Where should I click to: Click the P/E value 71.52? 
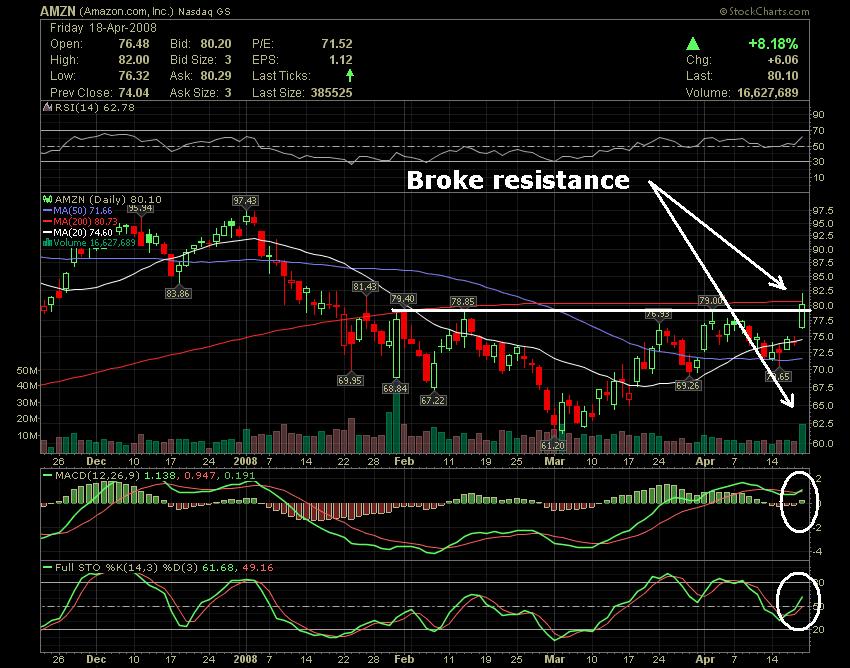337,44
